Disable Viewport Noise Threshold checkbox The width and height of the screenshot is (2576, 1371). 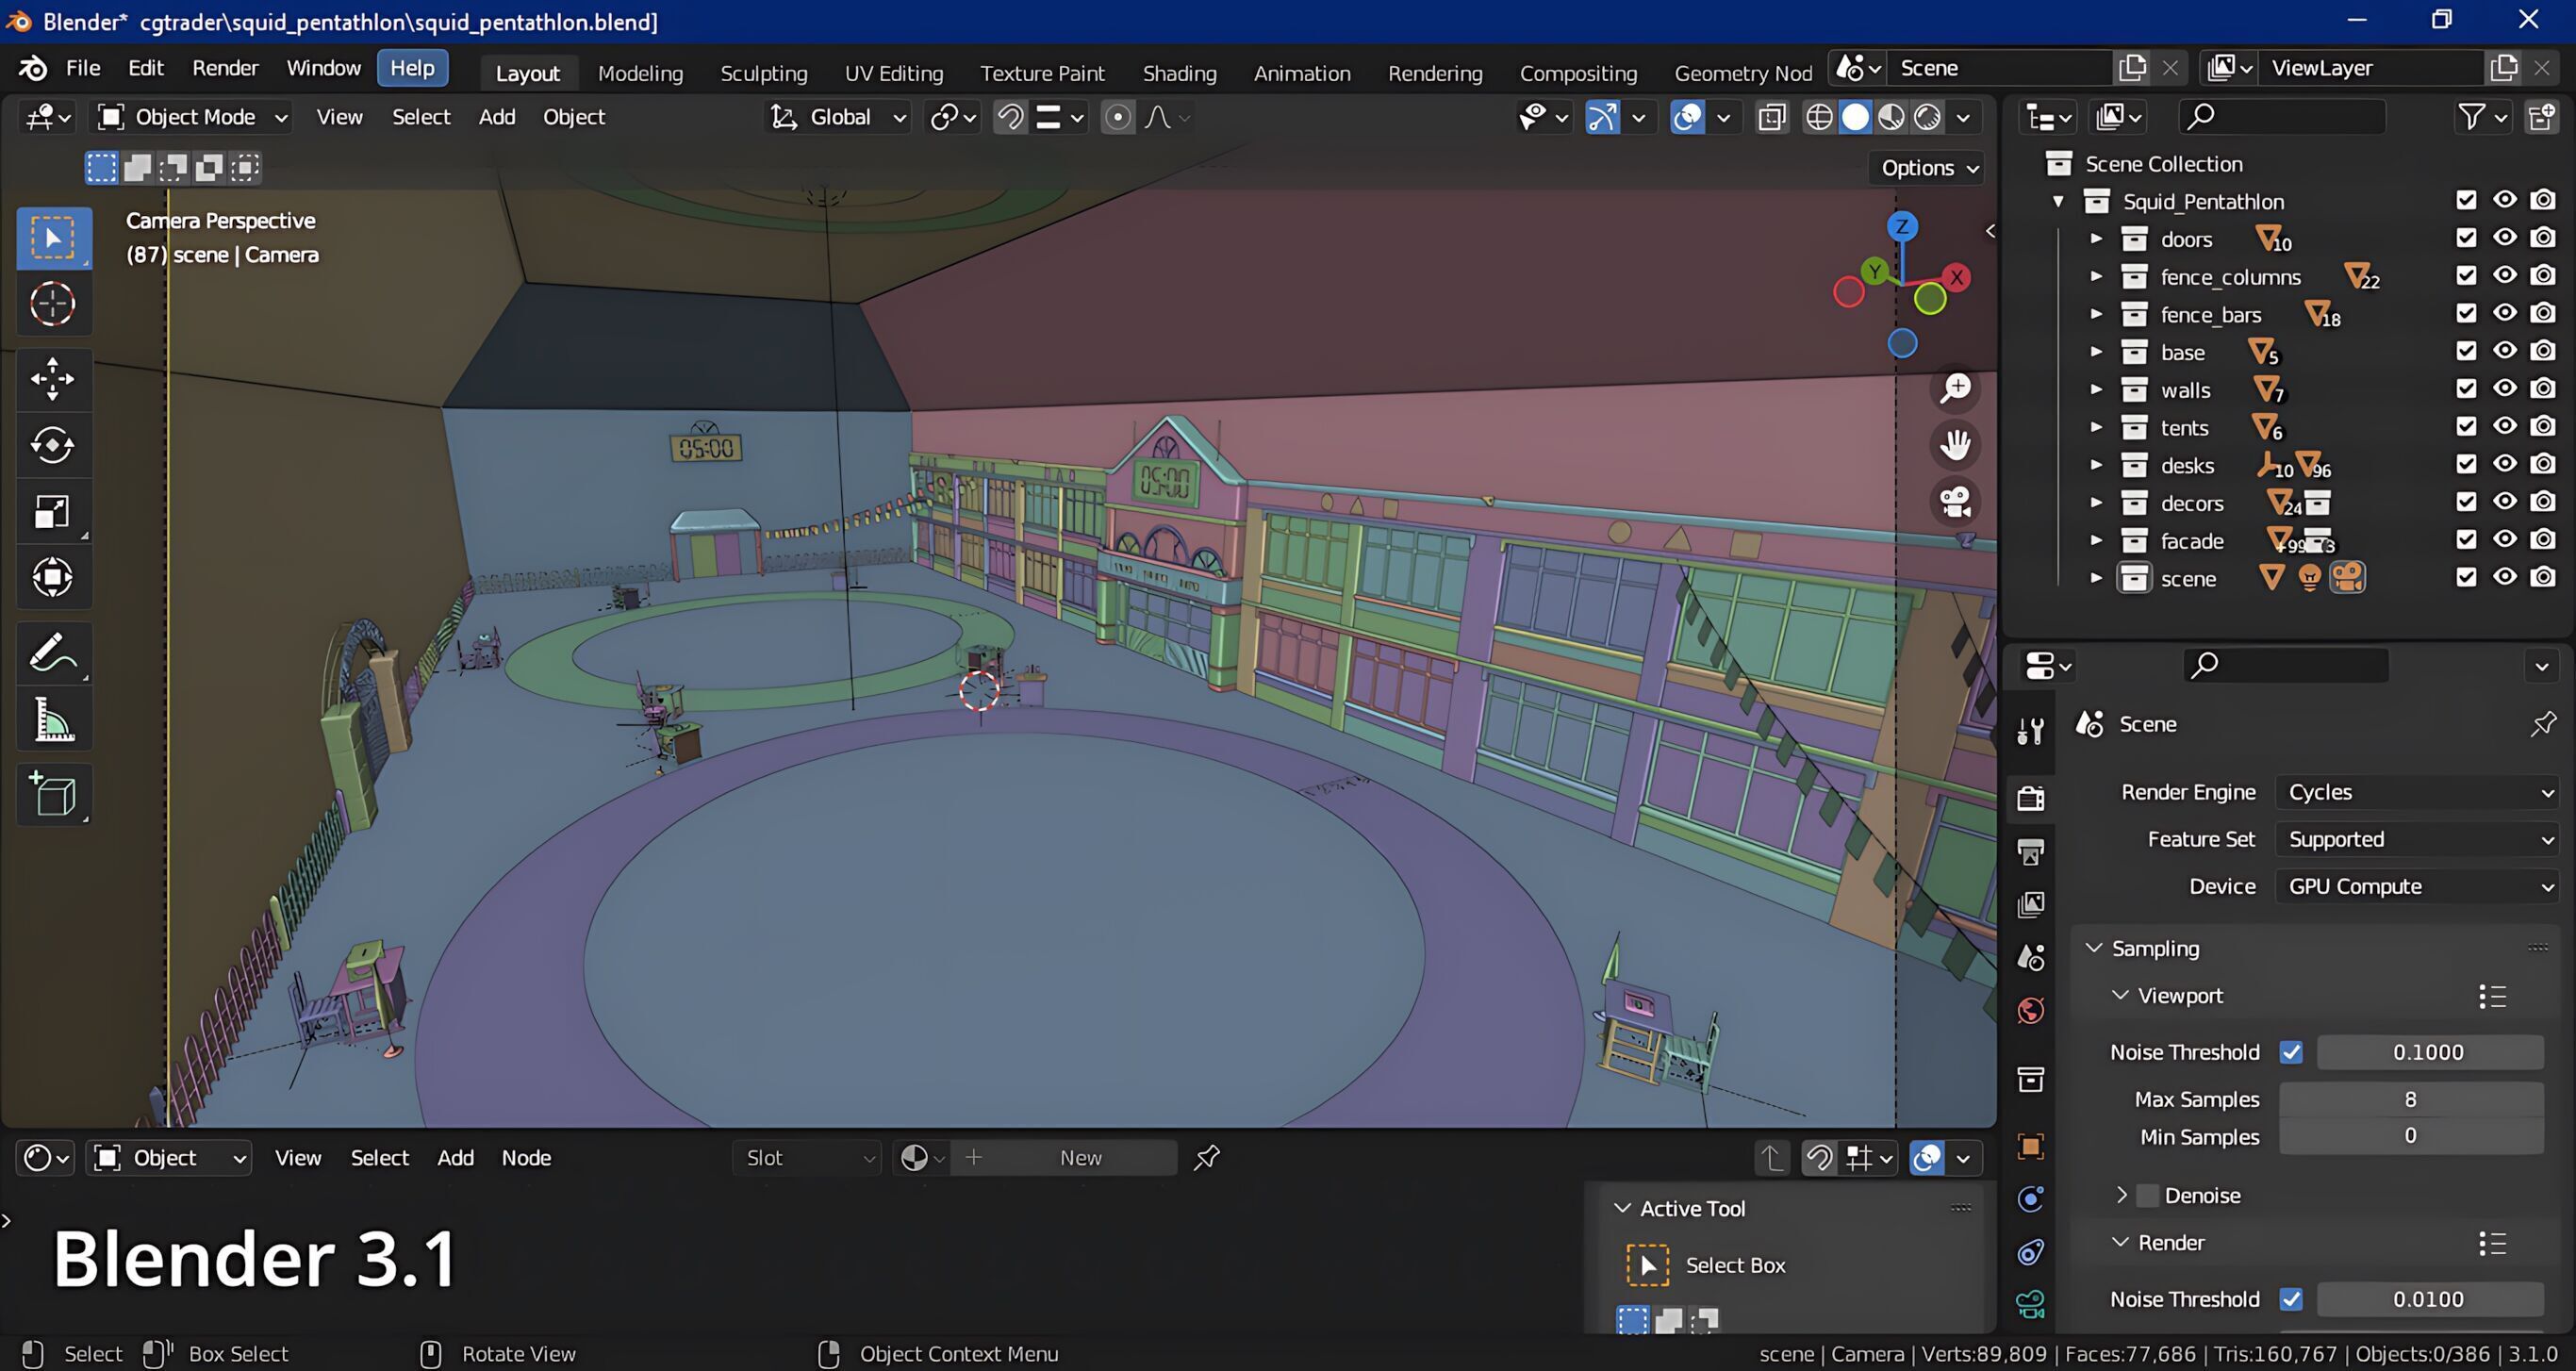(2290, 1052)
